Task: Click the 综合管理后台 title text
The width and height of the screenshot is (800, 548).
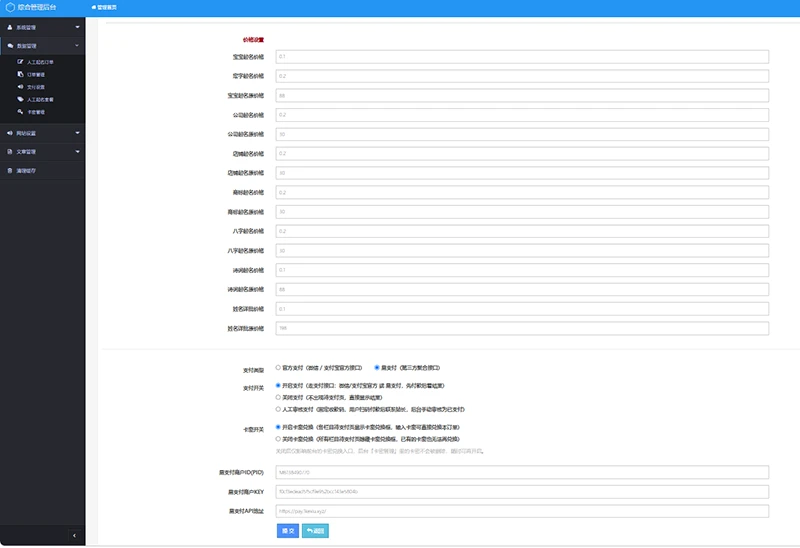Action: (37, 7)
